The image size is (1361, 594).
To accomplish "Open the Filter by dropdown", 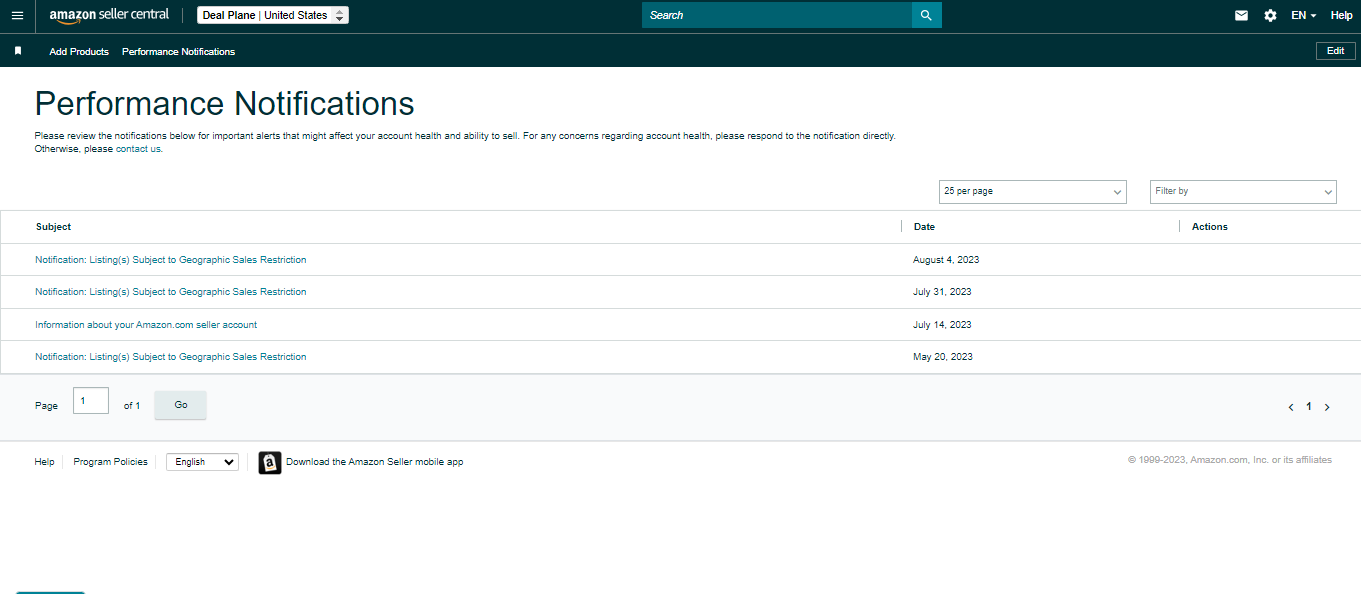I will point(1243,191).
